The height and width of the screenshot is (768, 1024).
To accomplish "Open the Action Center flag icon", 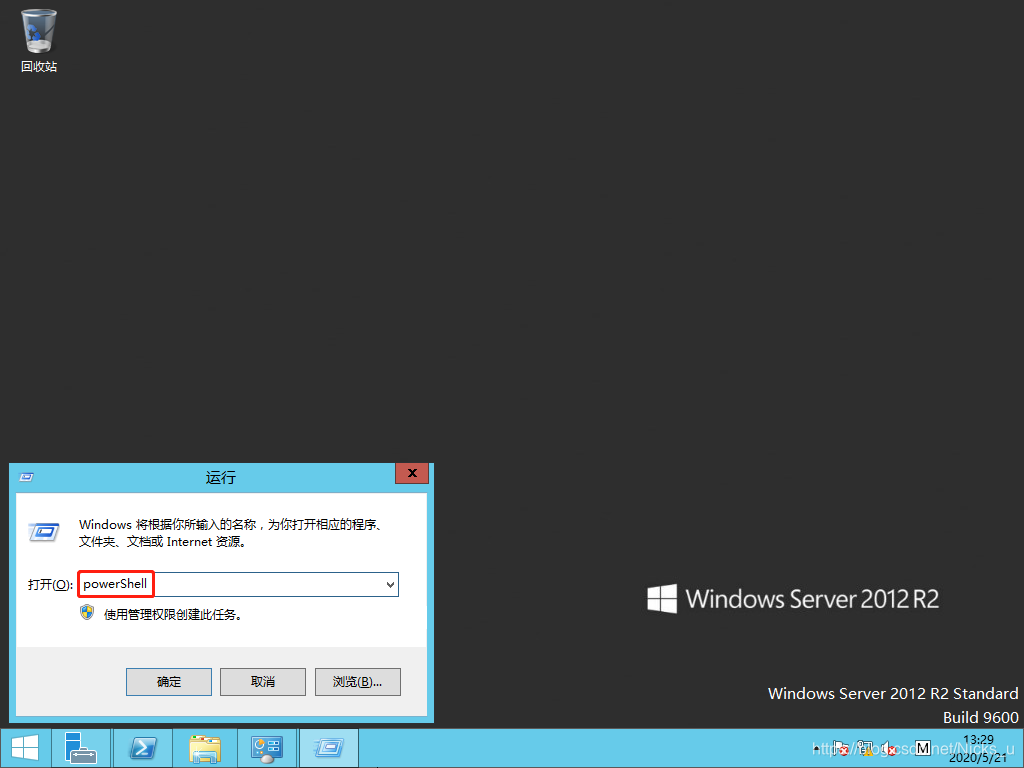I will 840,748.
